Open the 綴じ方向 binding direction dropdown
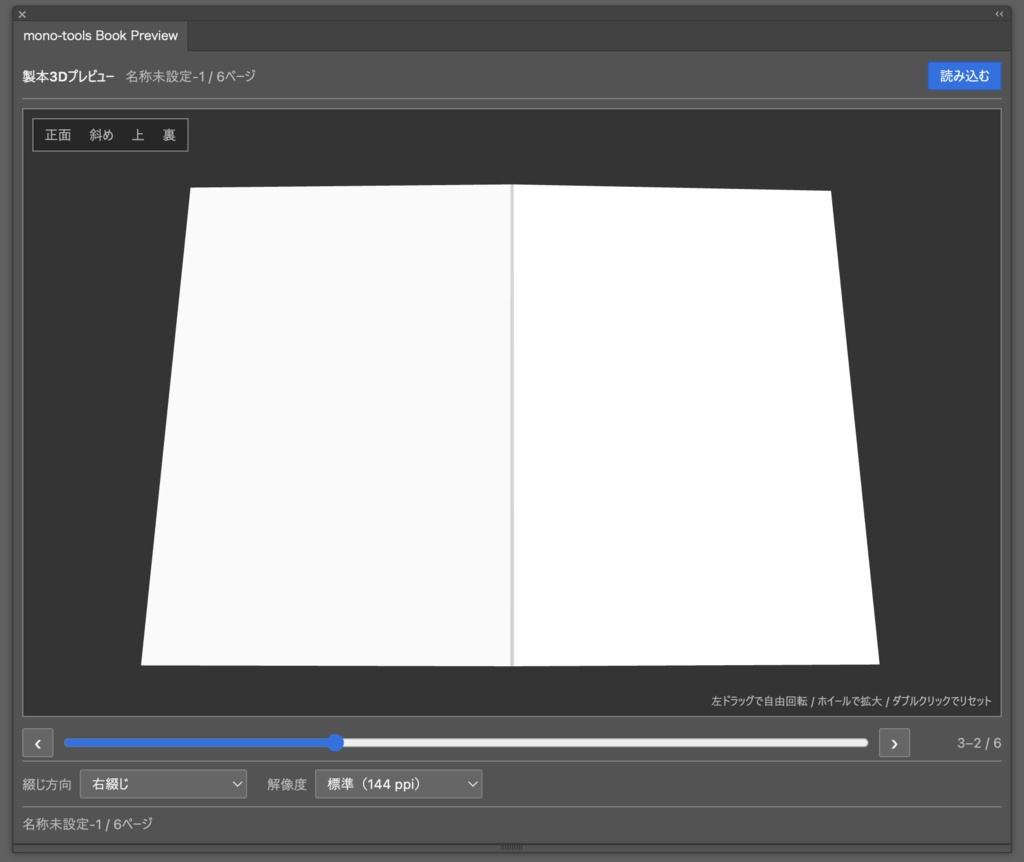The height and width of the screenshot is (862, 1024). (163, 784)
